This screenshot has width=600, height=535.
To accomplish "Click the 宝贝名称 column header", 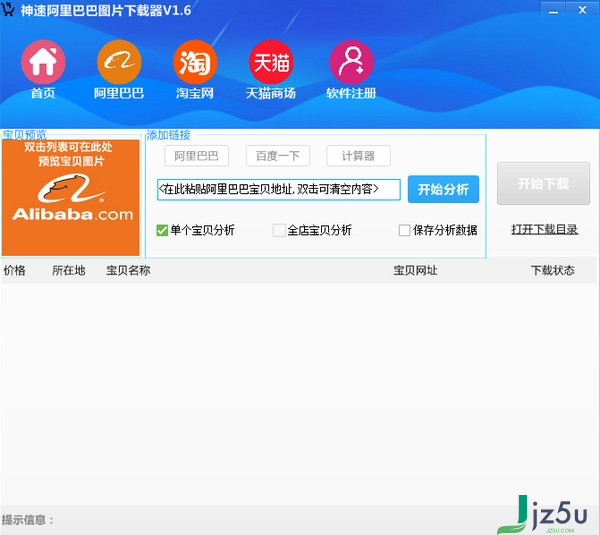I will pos(128,271).
